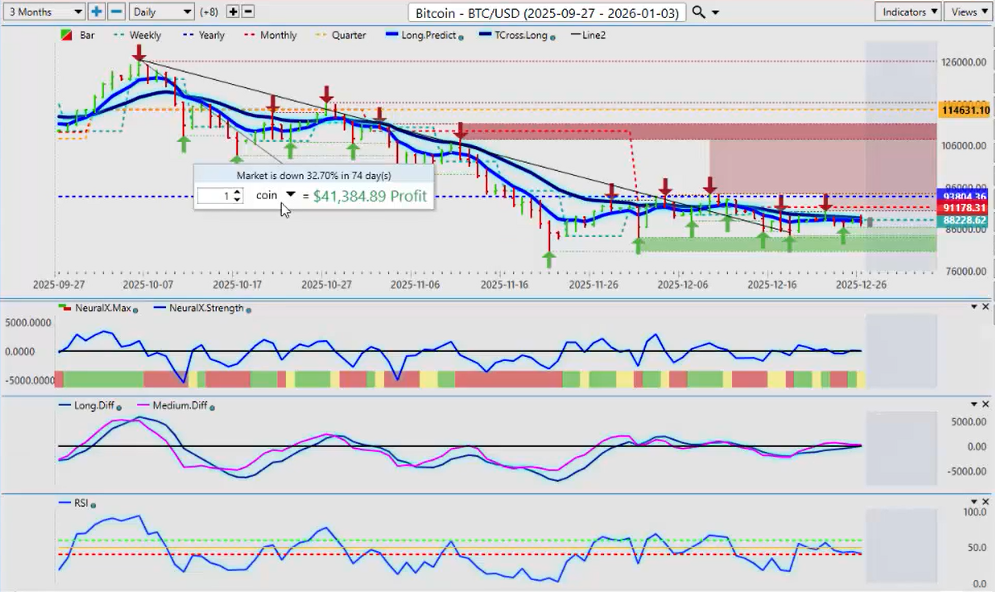Open the Indicators menu

907,12
